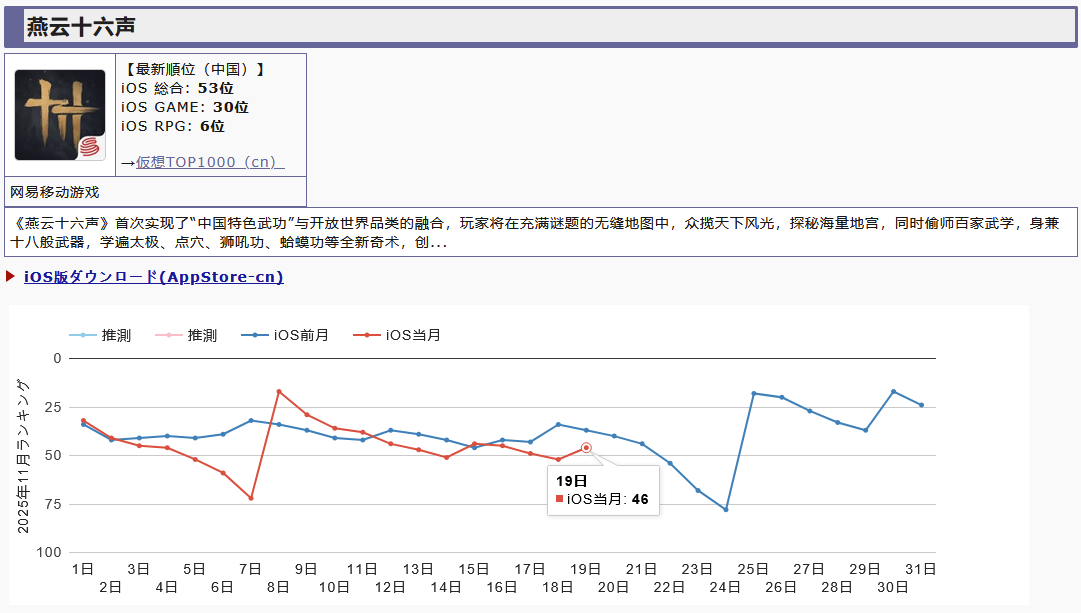Click the iOS RPG: 6位 ranking text
Screen dimensions: 1081x613
tap(173, 126)
